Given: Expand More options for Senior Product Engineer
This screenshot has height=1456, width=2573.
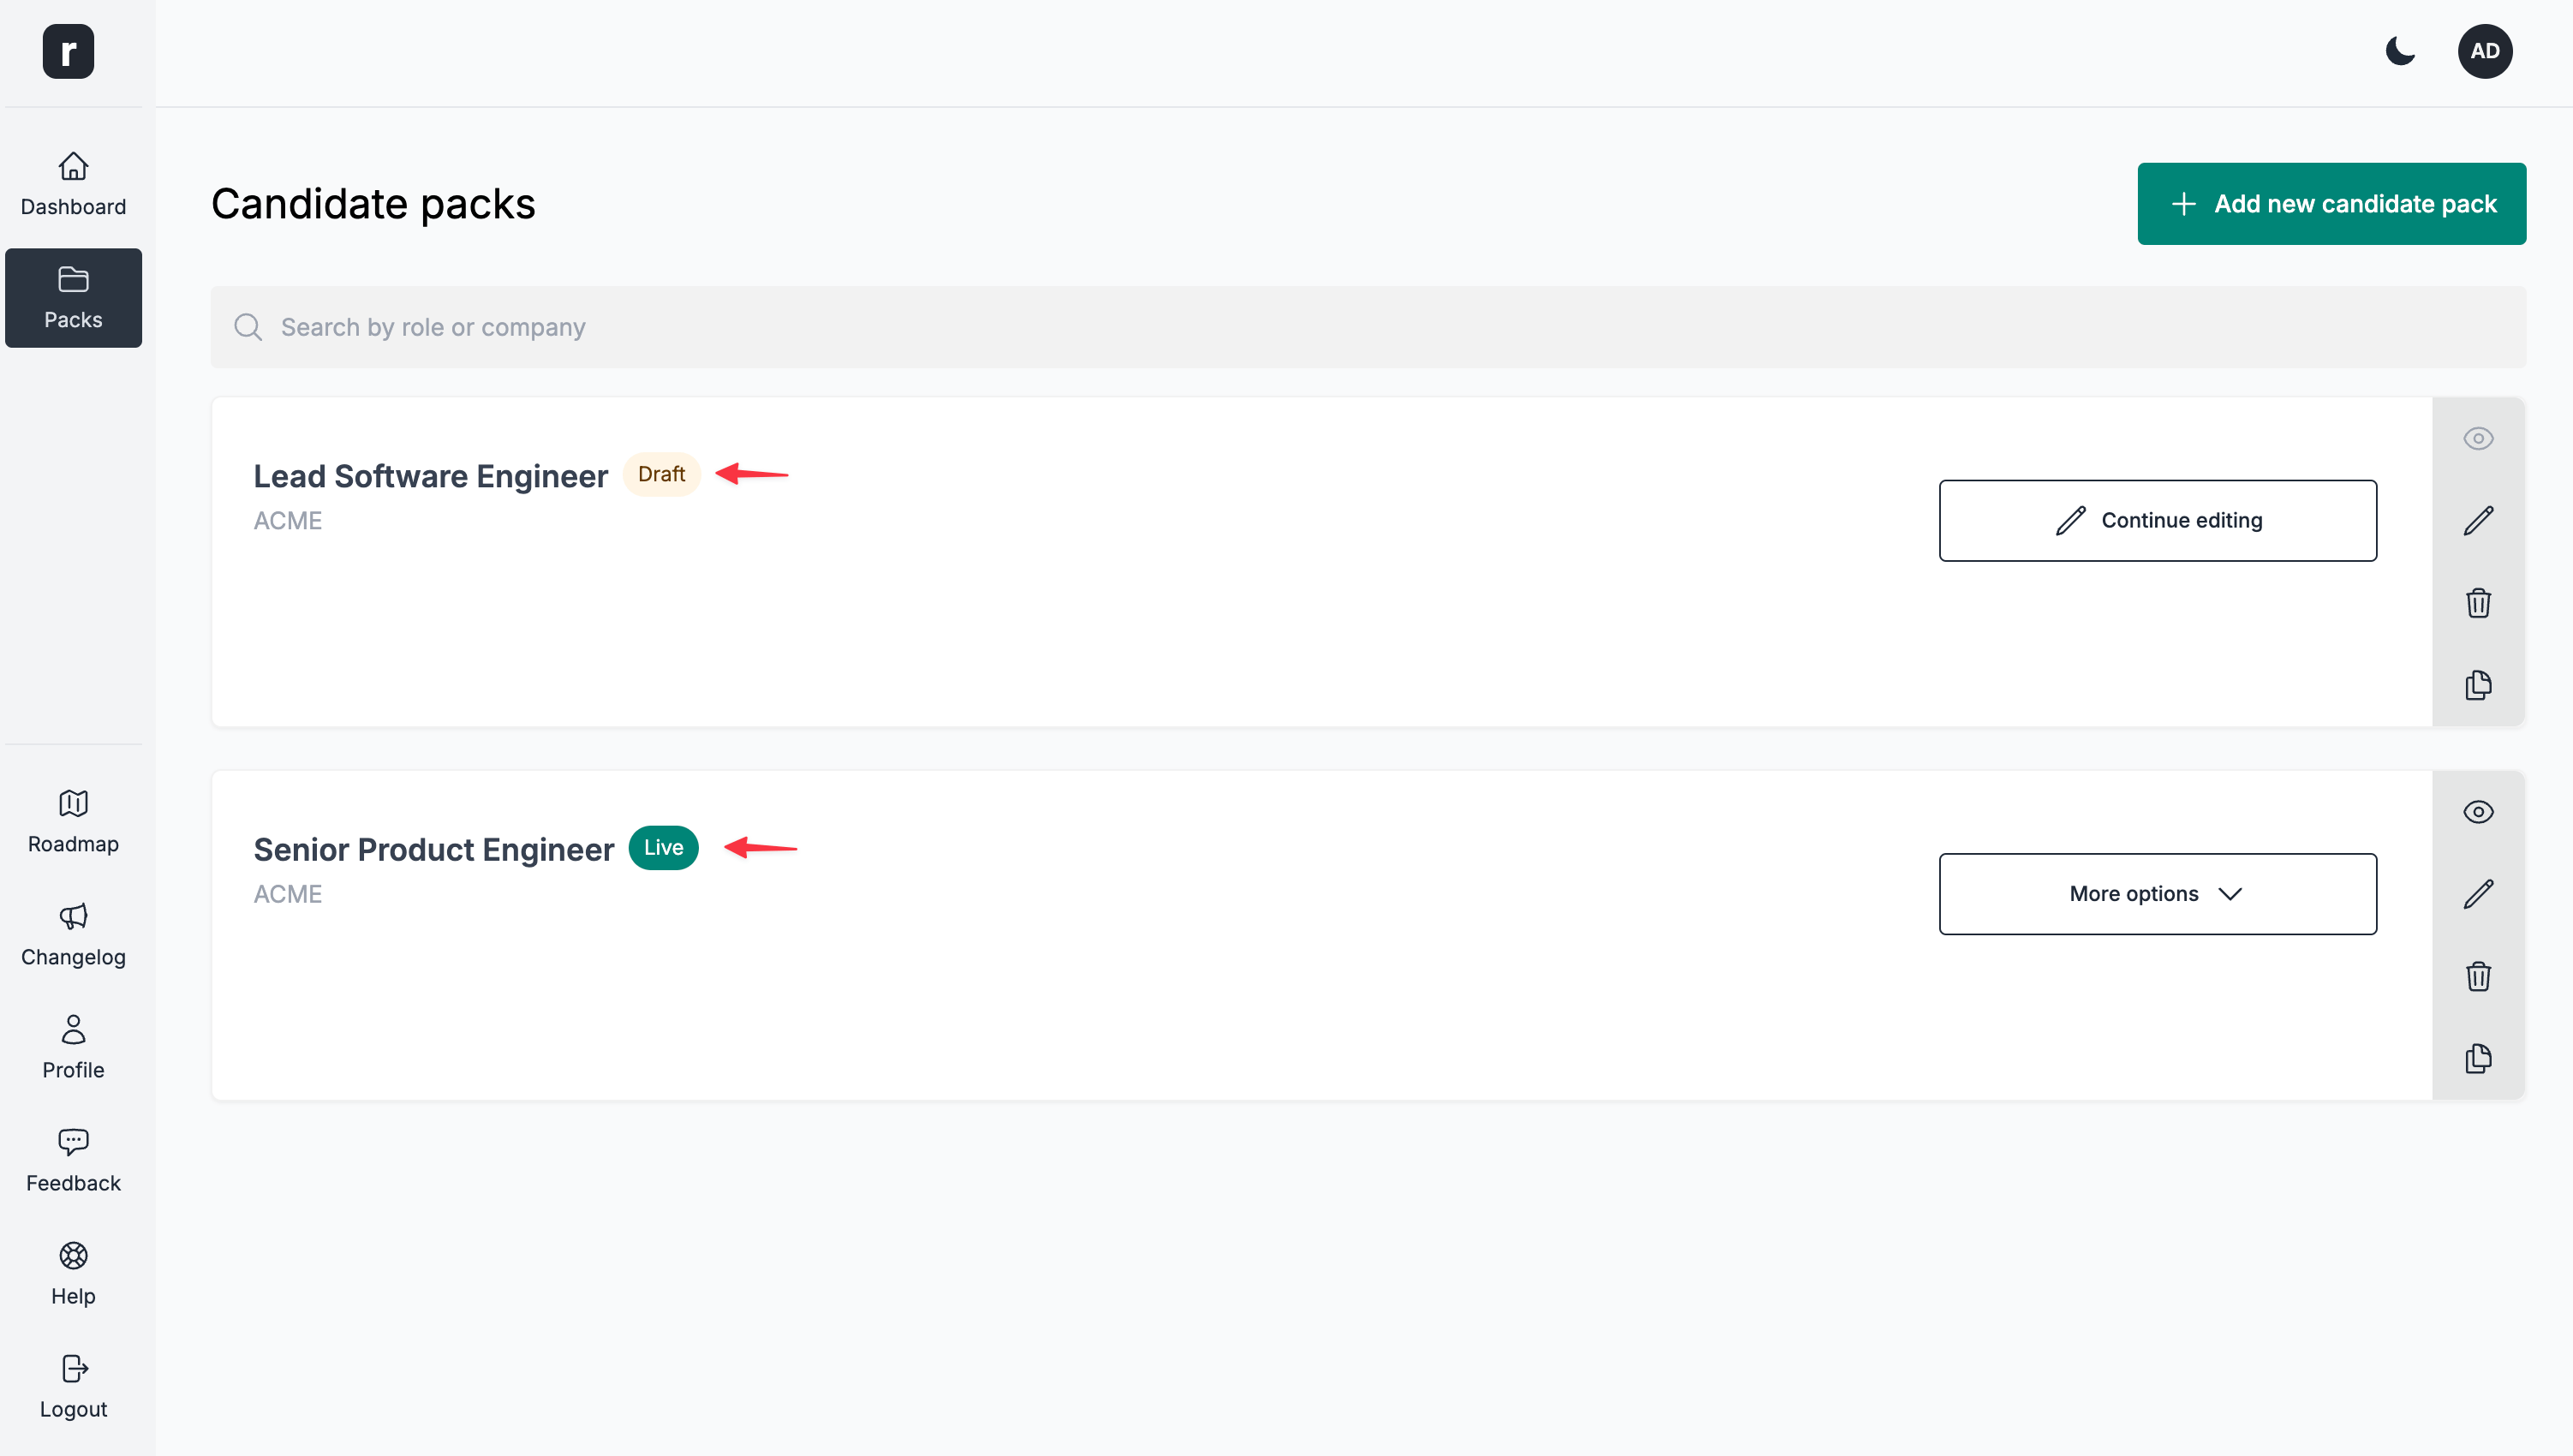Looking at the screenshot, I should pyautogui.click(x=2156, y=893).
